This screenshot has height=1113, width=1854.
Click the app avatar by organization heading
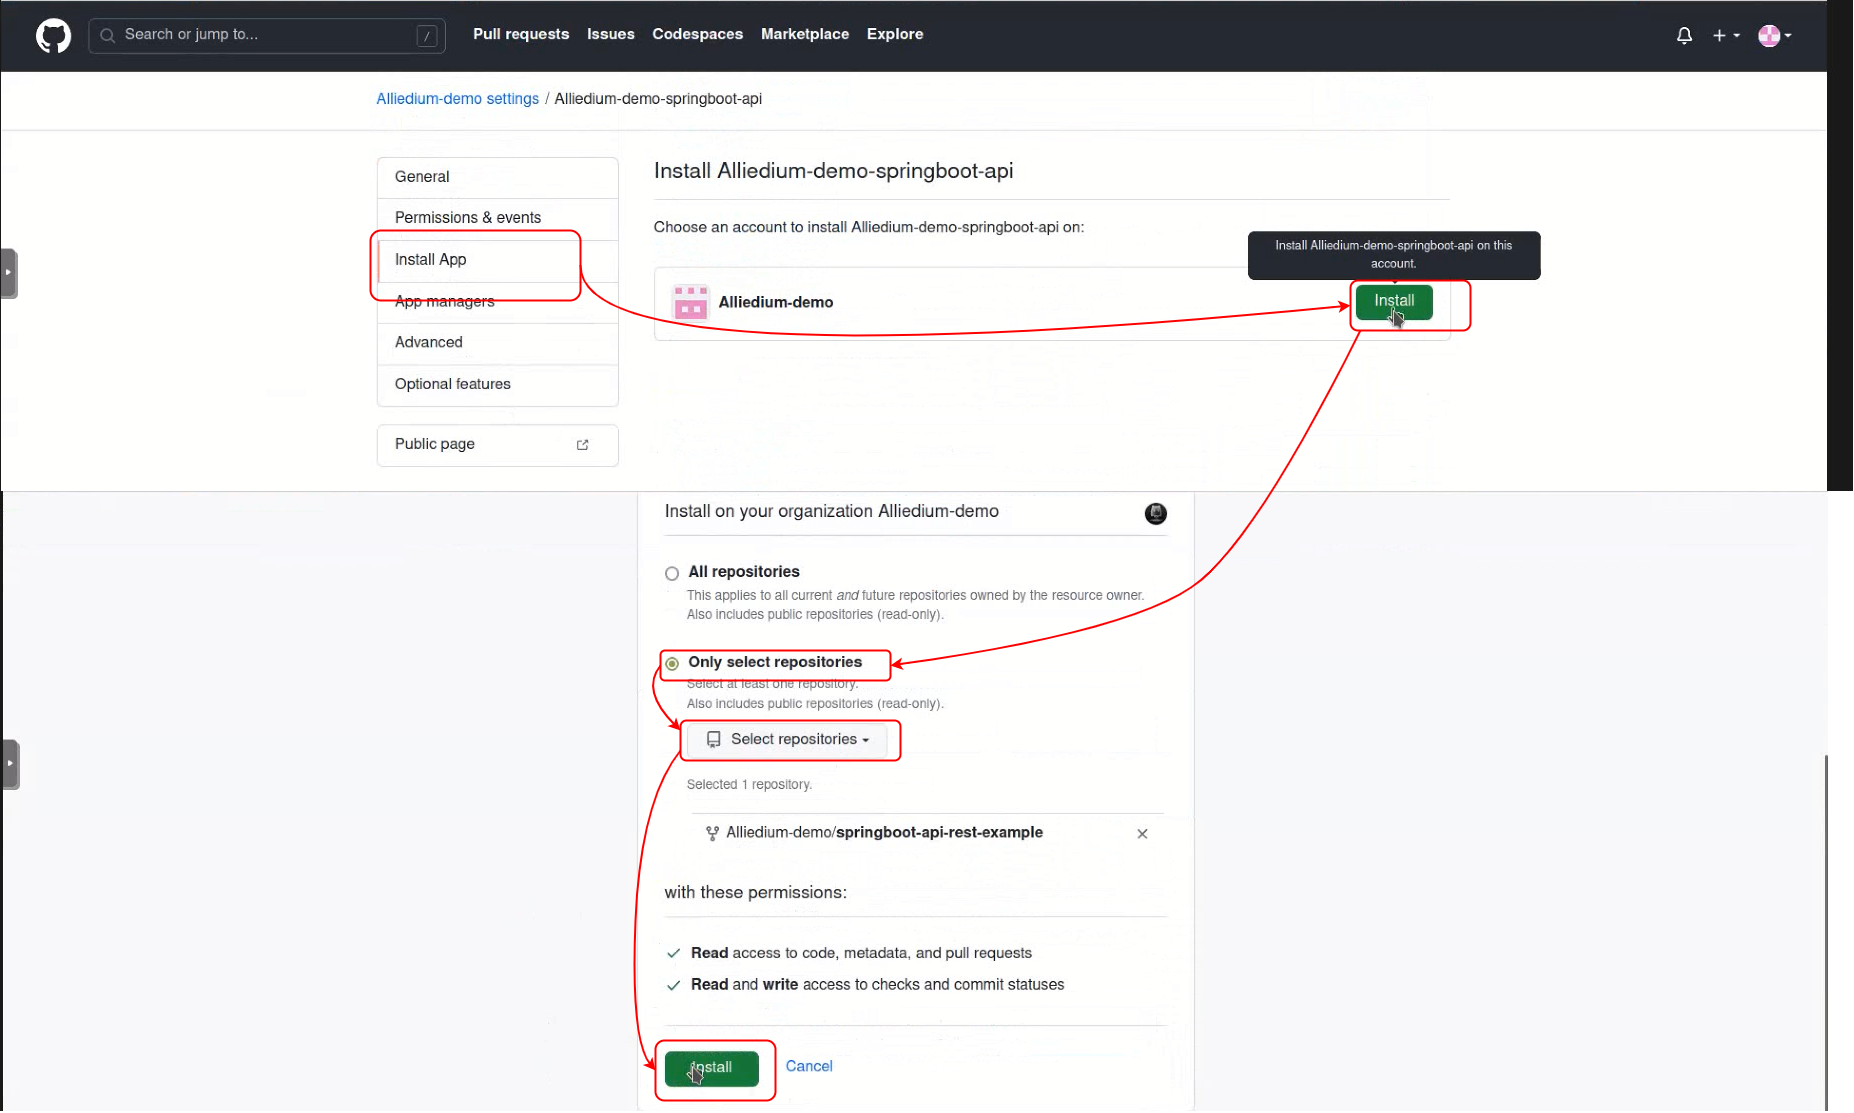tap(1155, 513)
